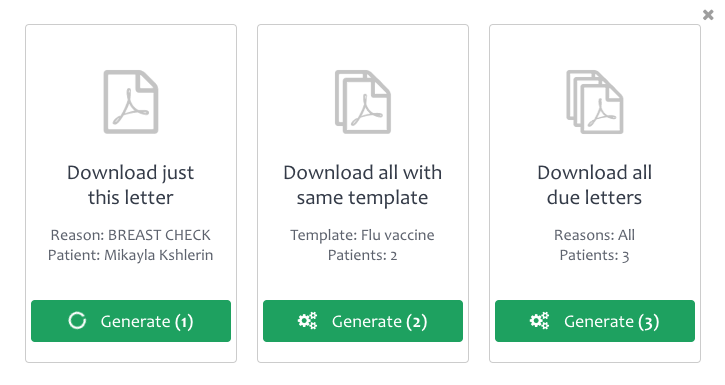Click the double PDF documents icon
The width and height of the screenshot is (725, 385).
363,102
